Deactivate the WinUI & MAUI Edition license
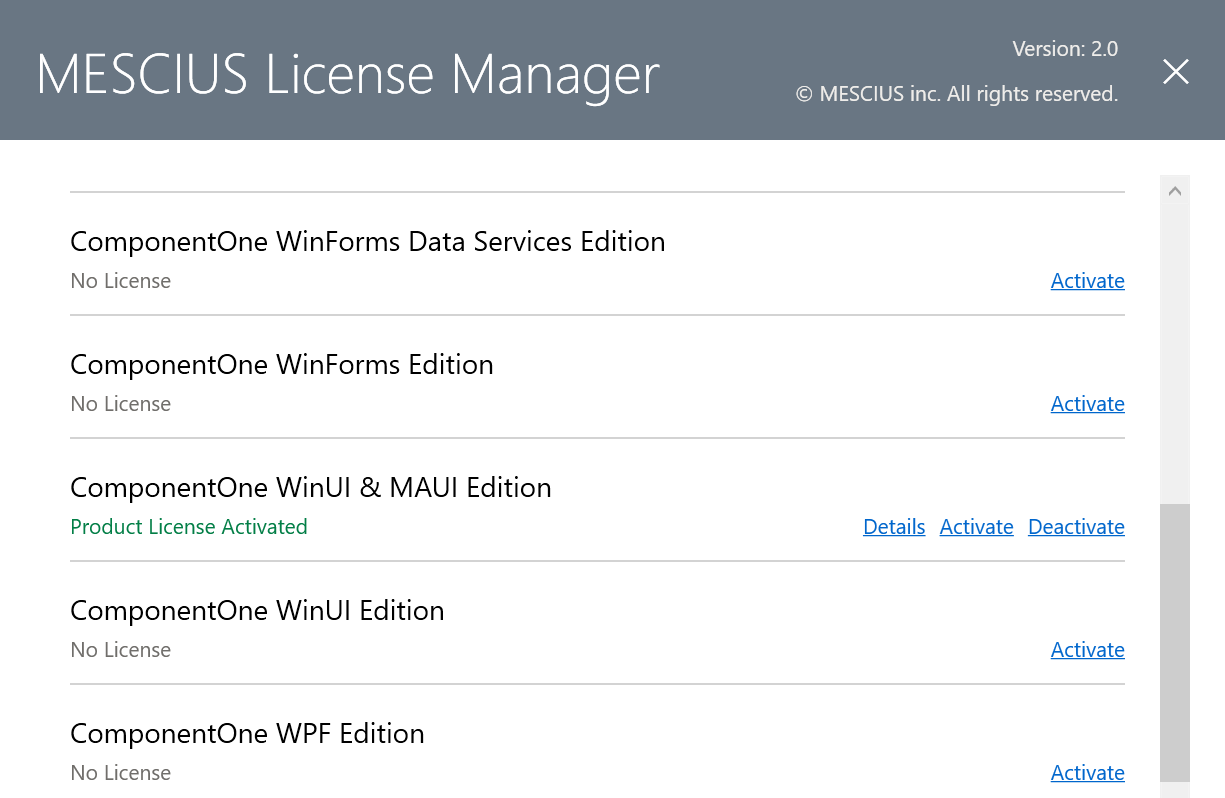Viewport: 1225px width, 798px height. pos(1076,527)
